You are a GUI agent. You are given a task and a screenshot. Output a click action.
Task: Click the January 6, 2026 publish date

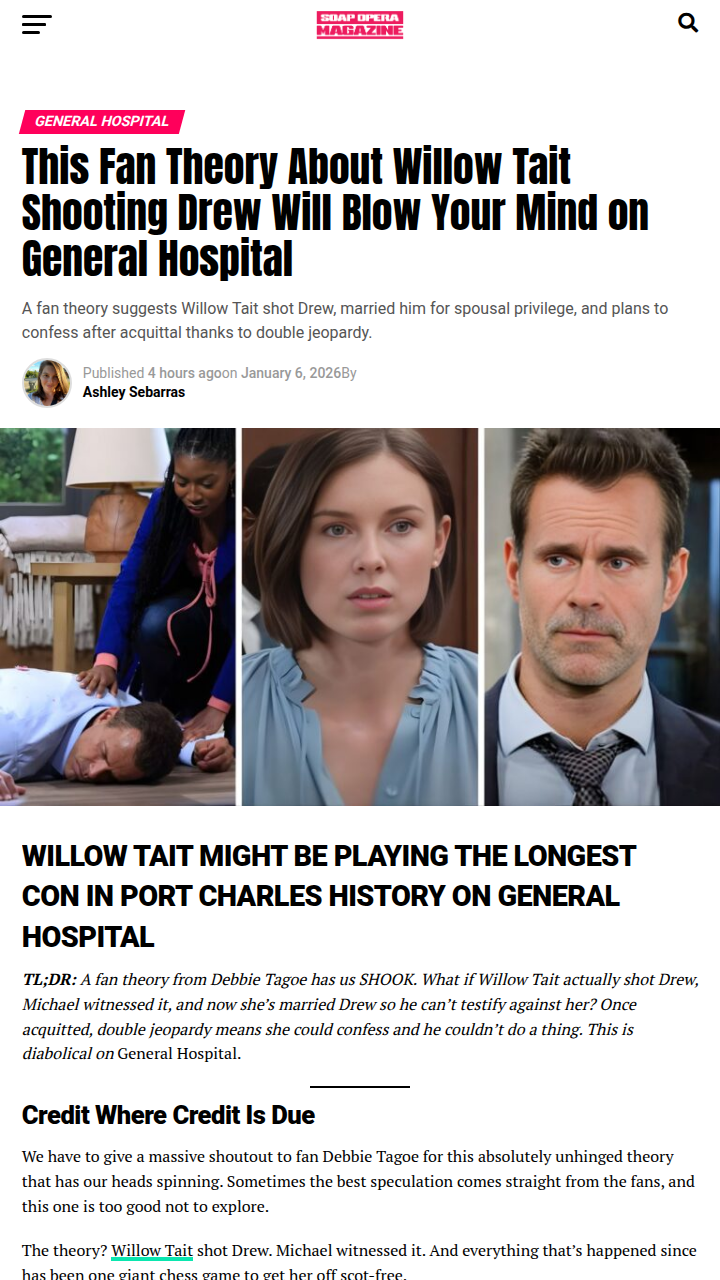[289, 373]
